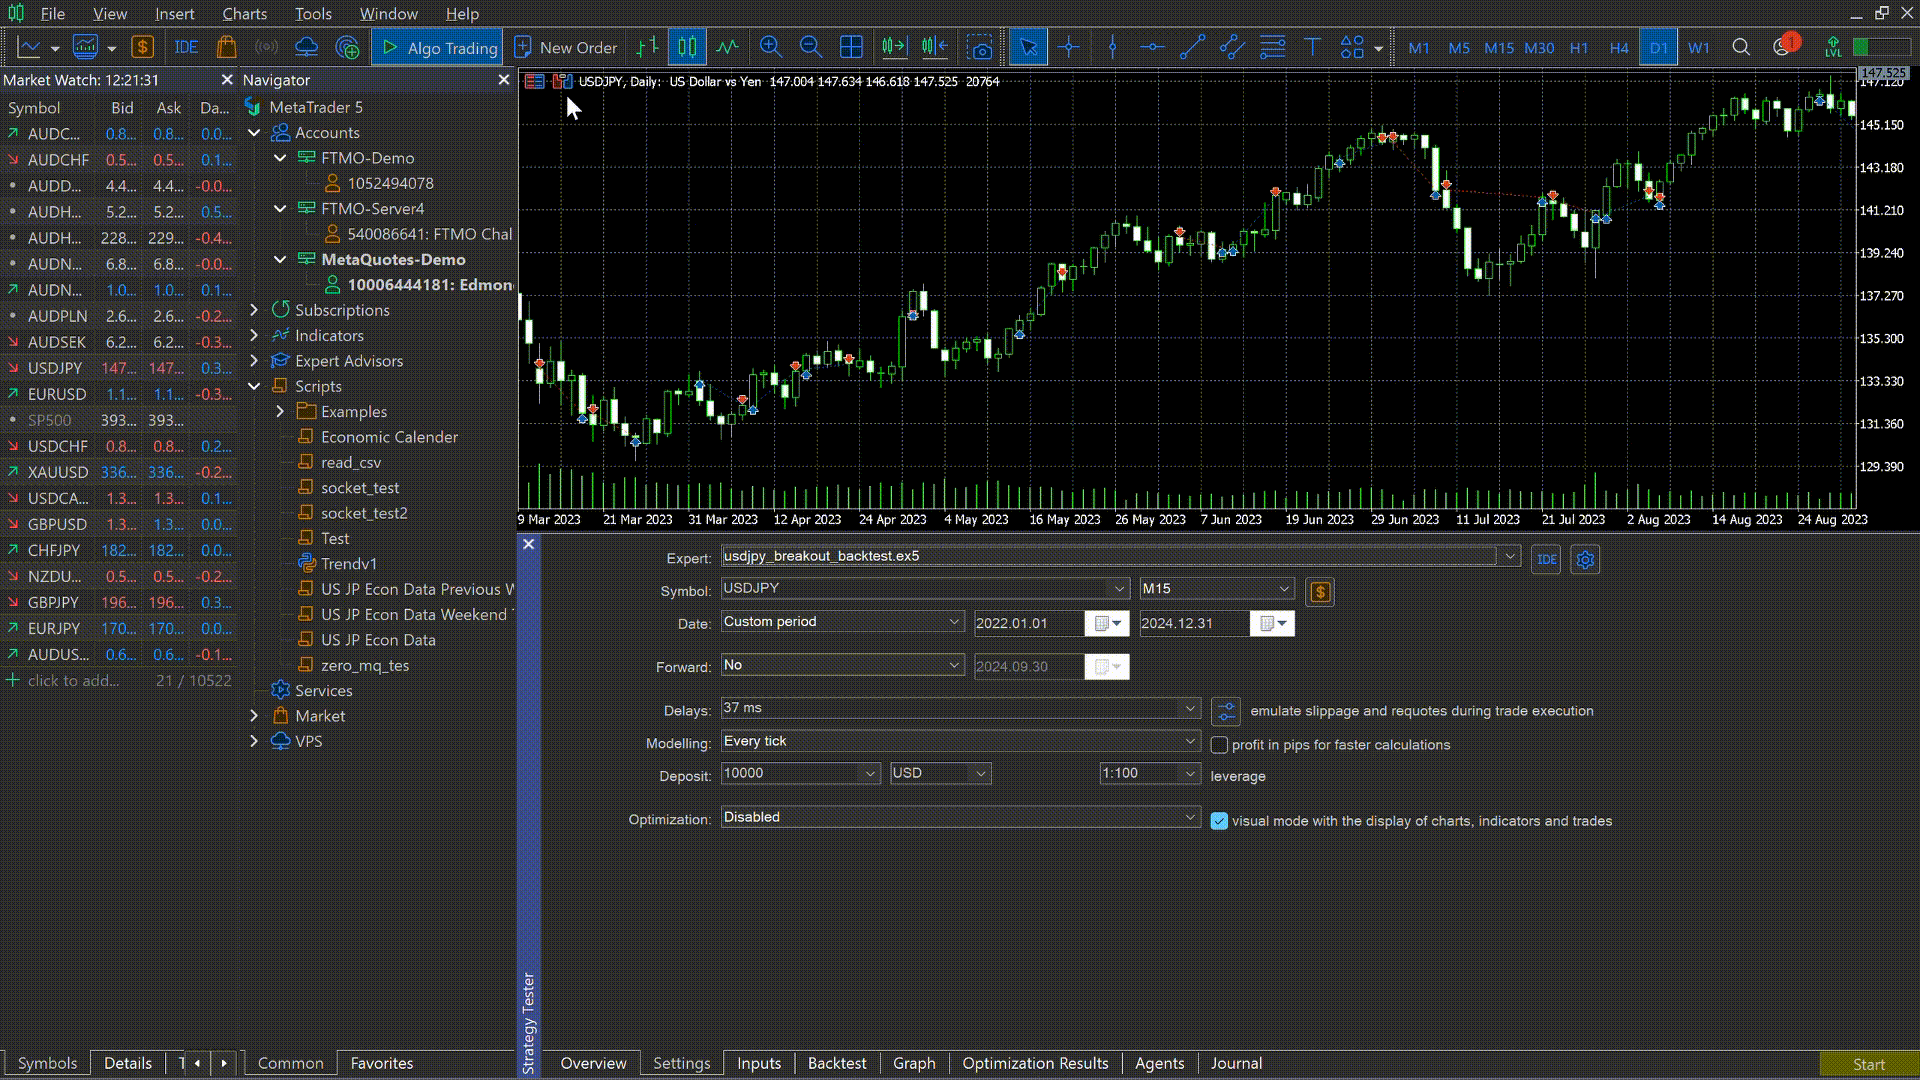Select the crosshair cursor tool

[1069, 47]
